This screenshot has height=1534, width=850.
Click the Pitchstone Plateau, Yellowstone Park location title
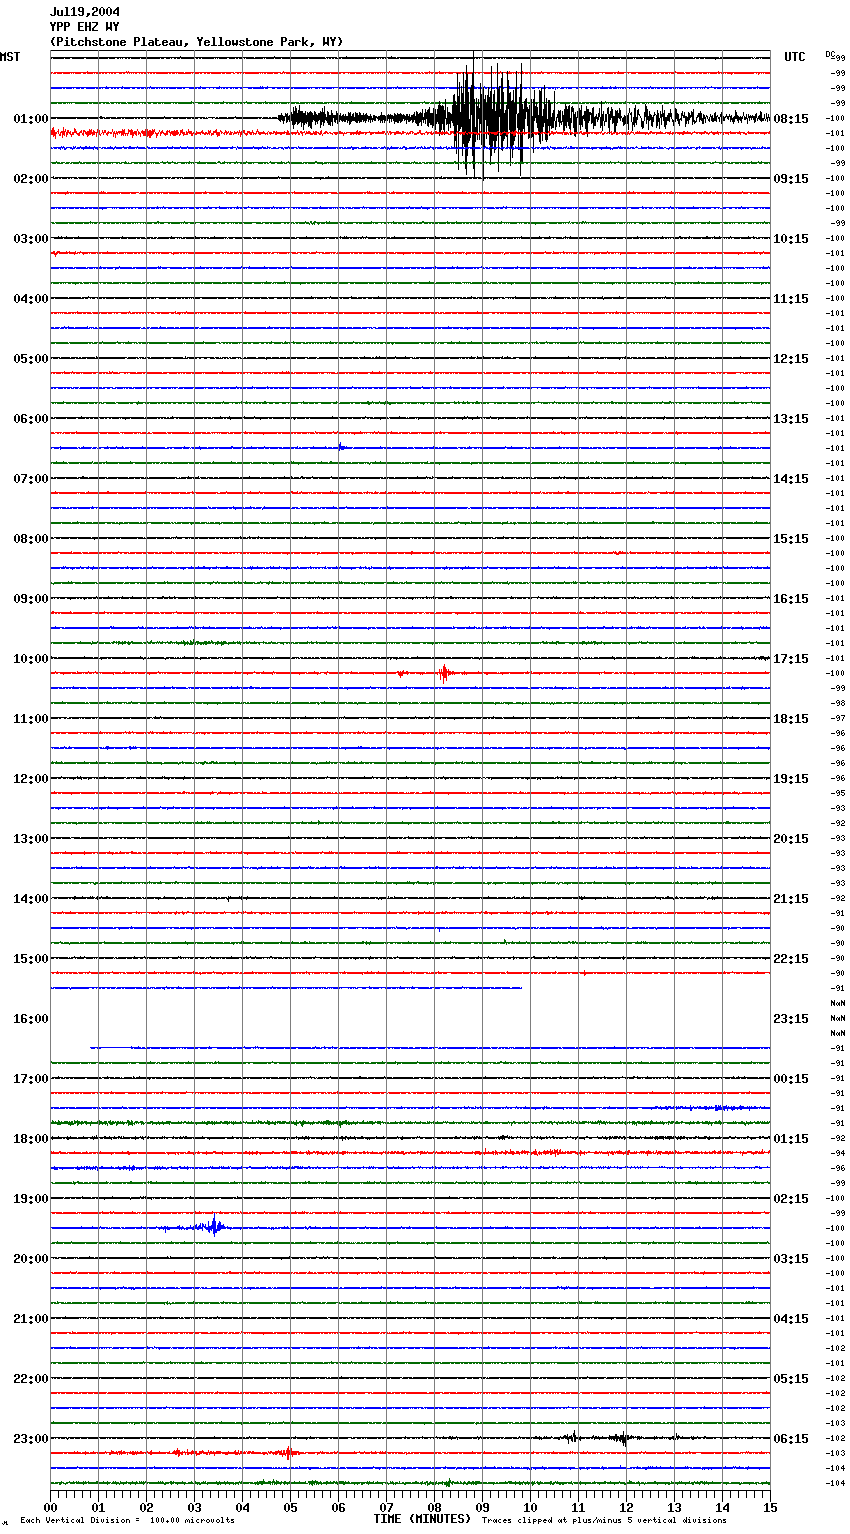point(196,42)
